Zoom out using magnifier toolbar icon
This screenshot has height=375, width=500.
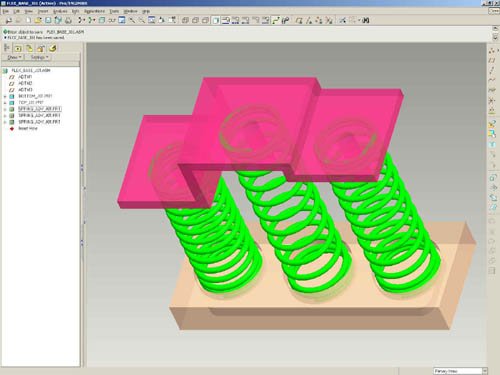click(x=142, y=20)
